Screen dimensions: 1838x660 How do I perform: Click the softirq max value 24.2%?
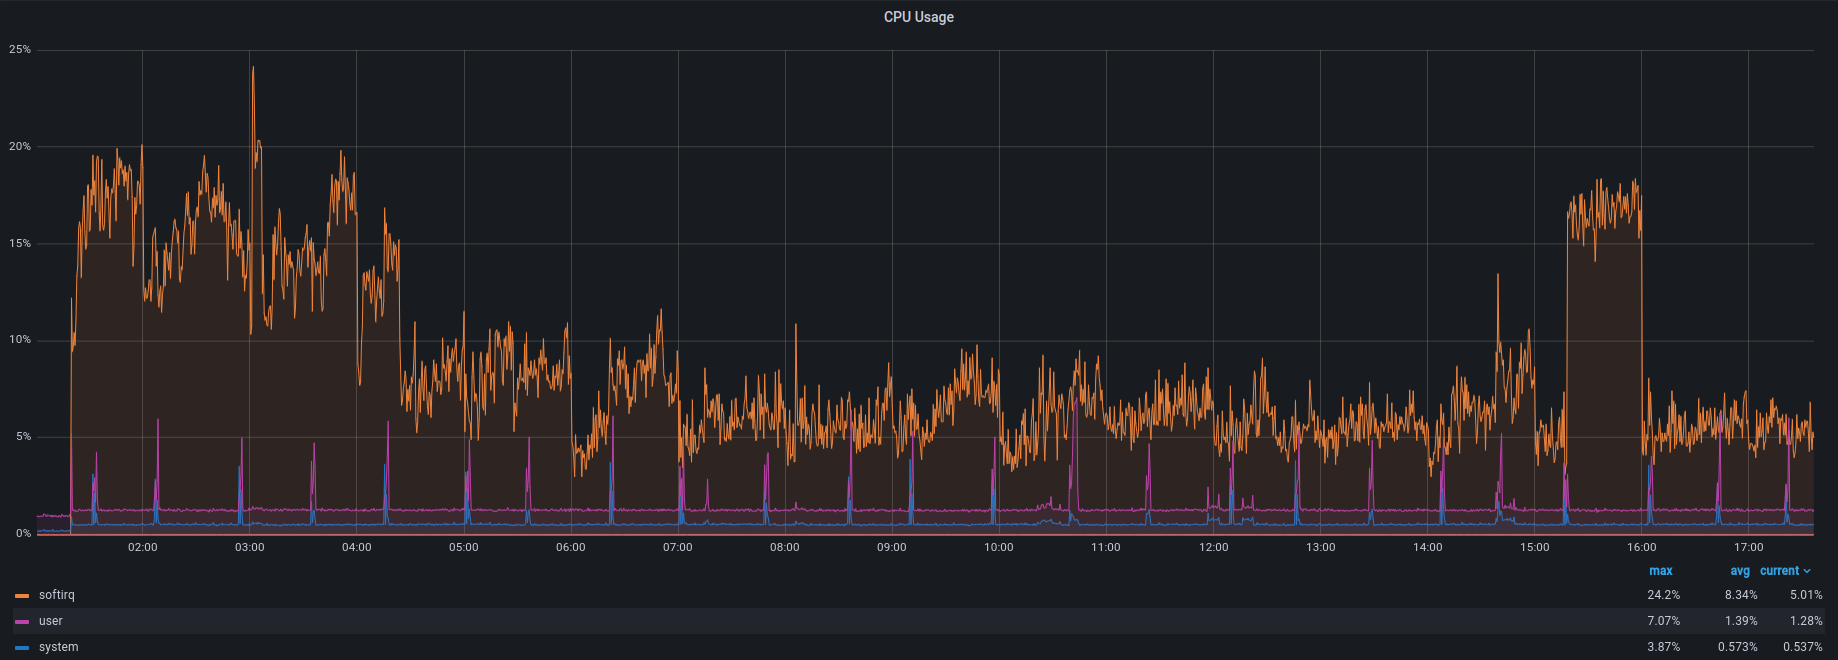tap(1663, 595)
